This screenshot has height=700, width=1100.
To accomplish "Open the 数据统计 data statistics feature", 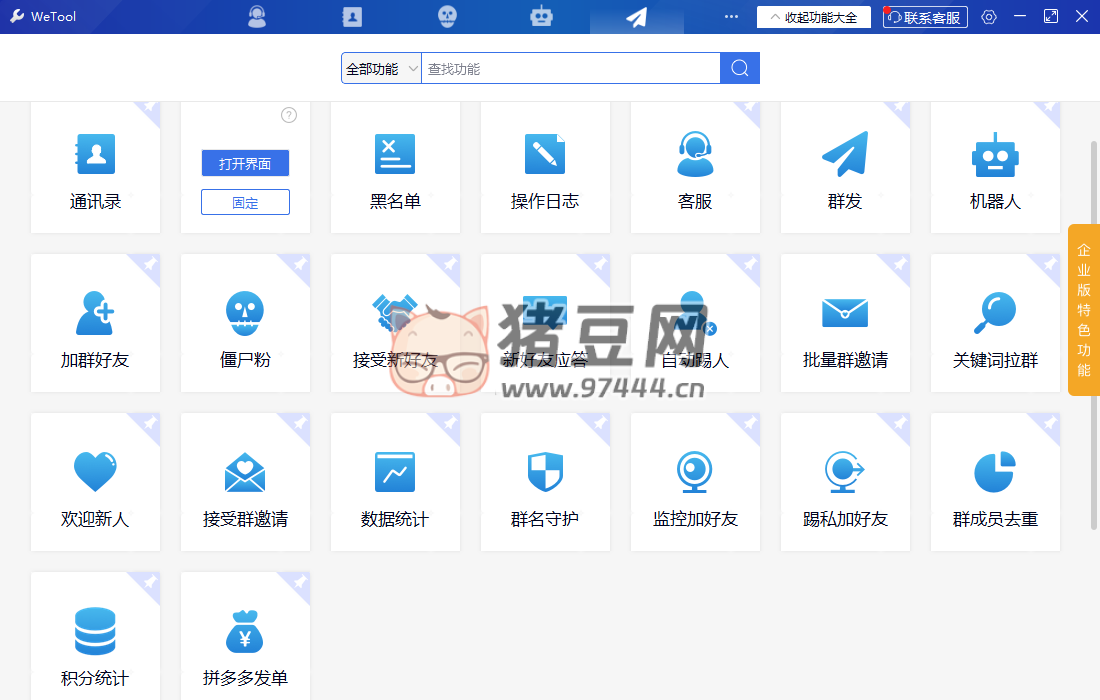I will click(x=395, y=485).
